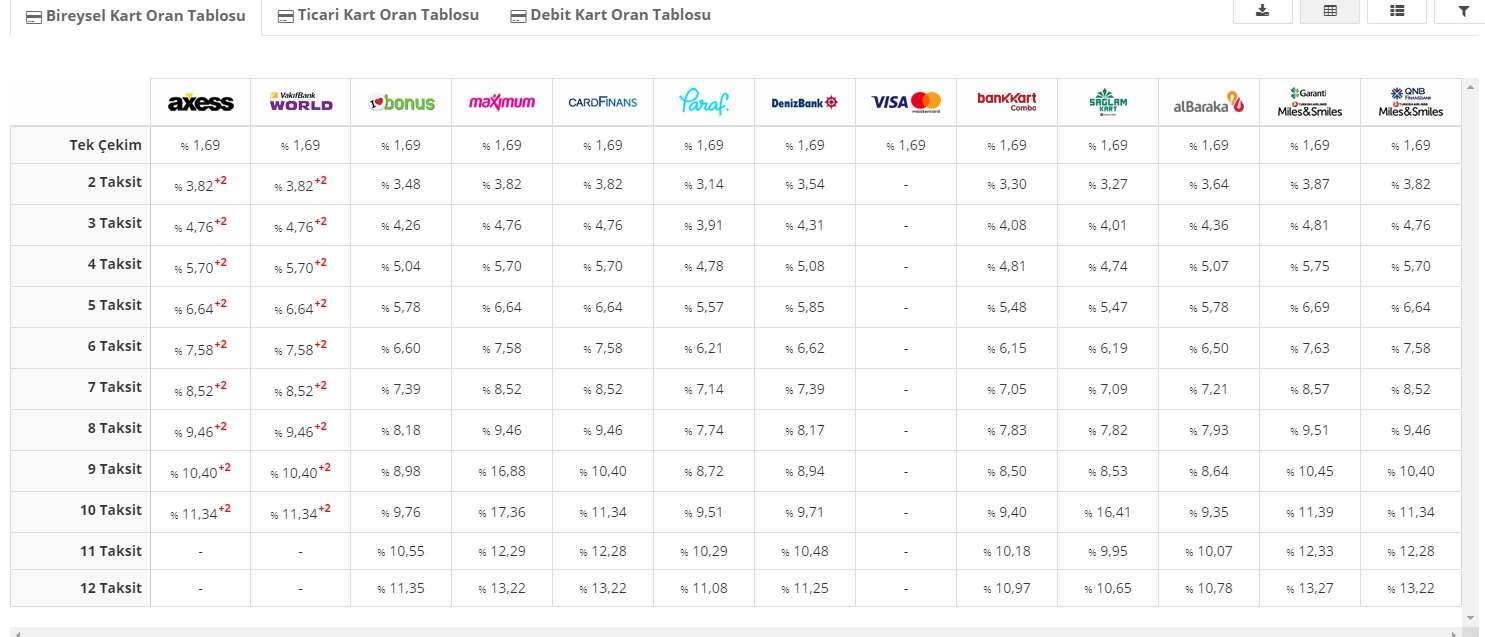The width and height of the screenshot is (1485, 637).
Task: Click the alBaraka logo
Action: [x=1208, y=102]
